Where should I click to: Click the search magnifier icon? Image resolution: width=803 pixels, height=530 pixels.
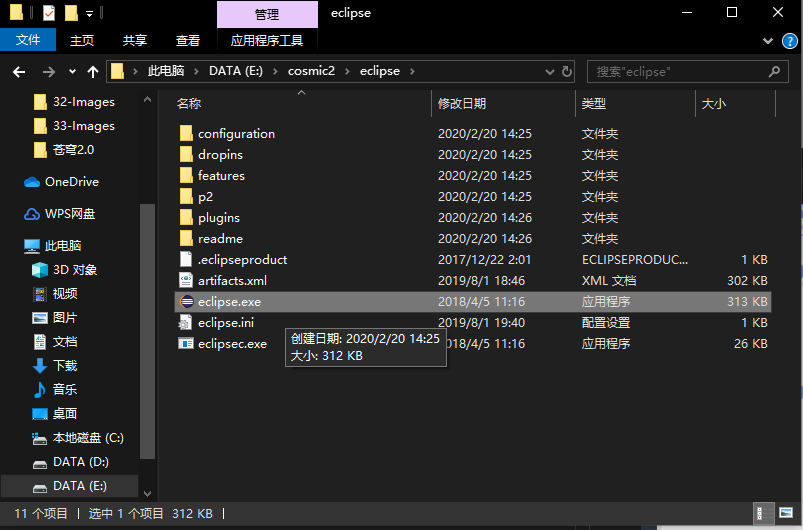774,72
